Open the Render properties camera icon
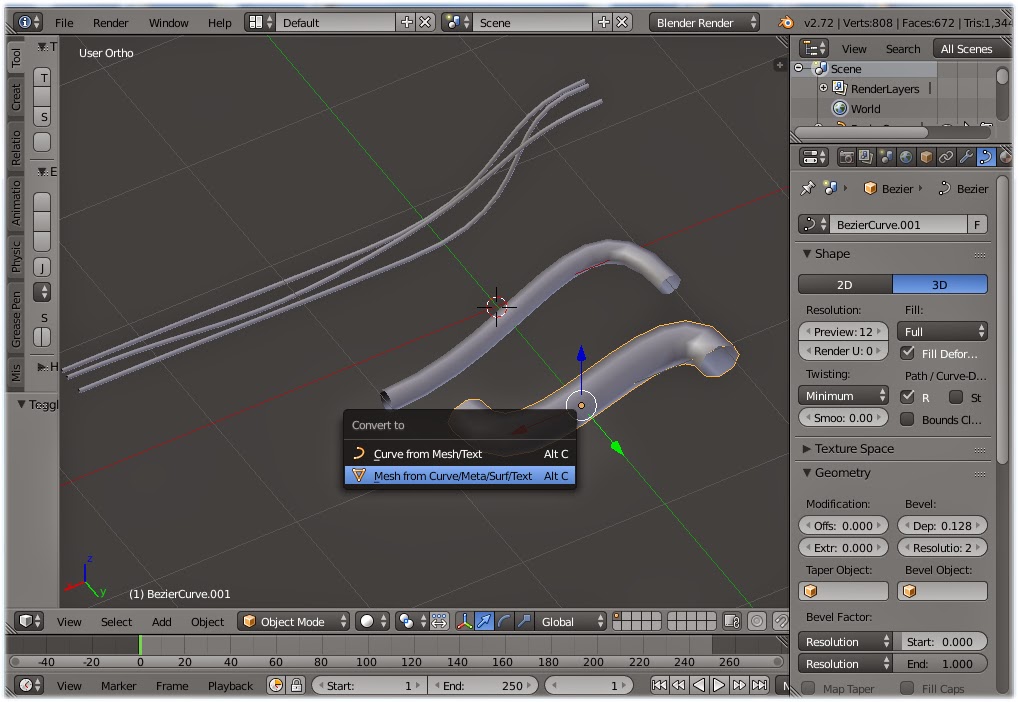 coord(847,157)
